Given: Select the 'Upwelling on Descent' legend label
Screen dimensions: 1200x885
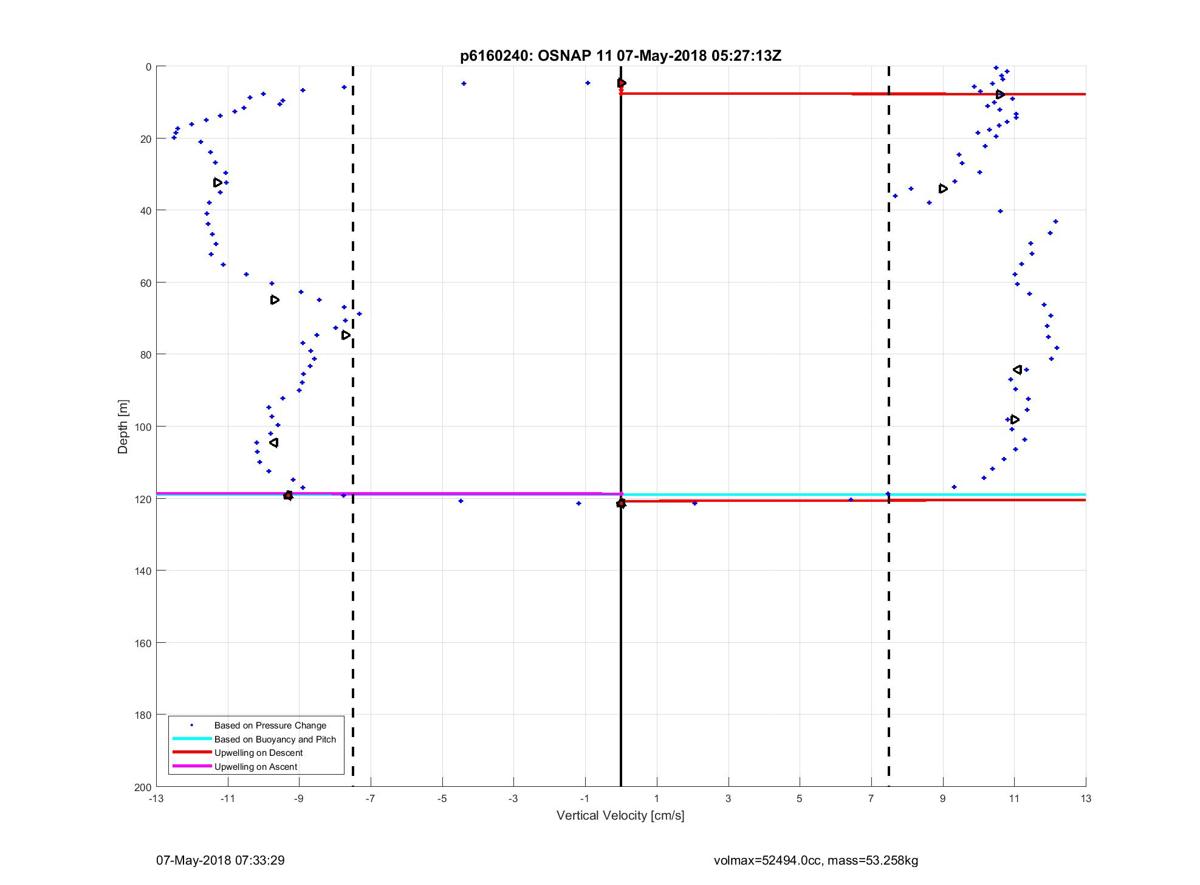Looking at the screenshot, I should tap(258, 753).
